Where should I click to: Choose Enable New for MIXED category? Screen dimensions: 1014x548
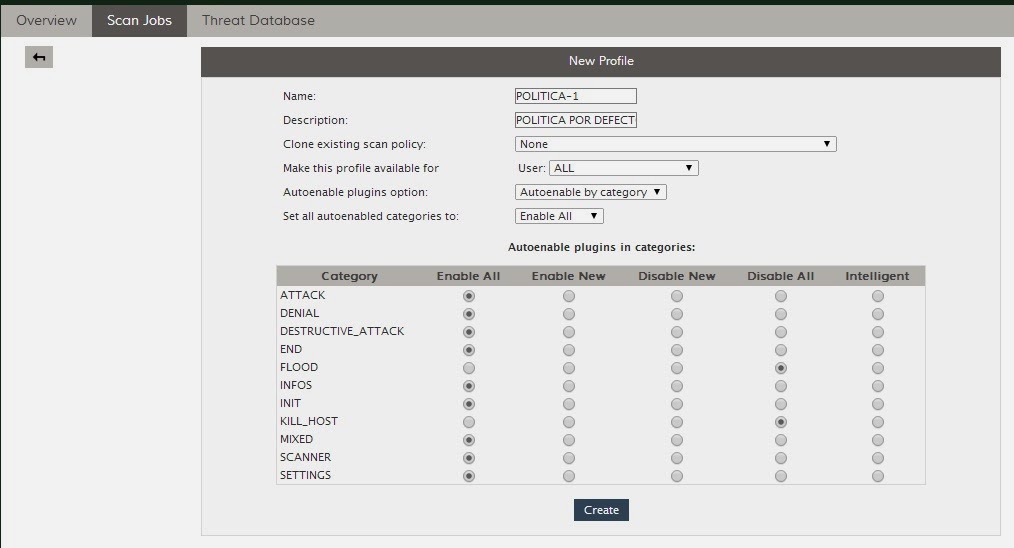click(569, 440)
